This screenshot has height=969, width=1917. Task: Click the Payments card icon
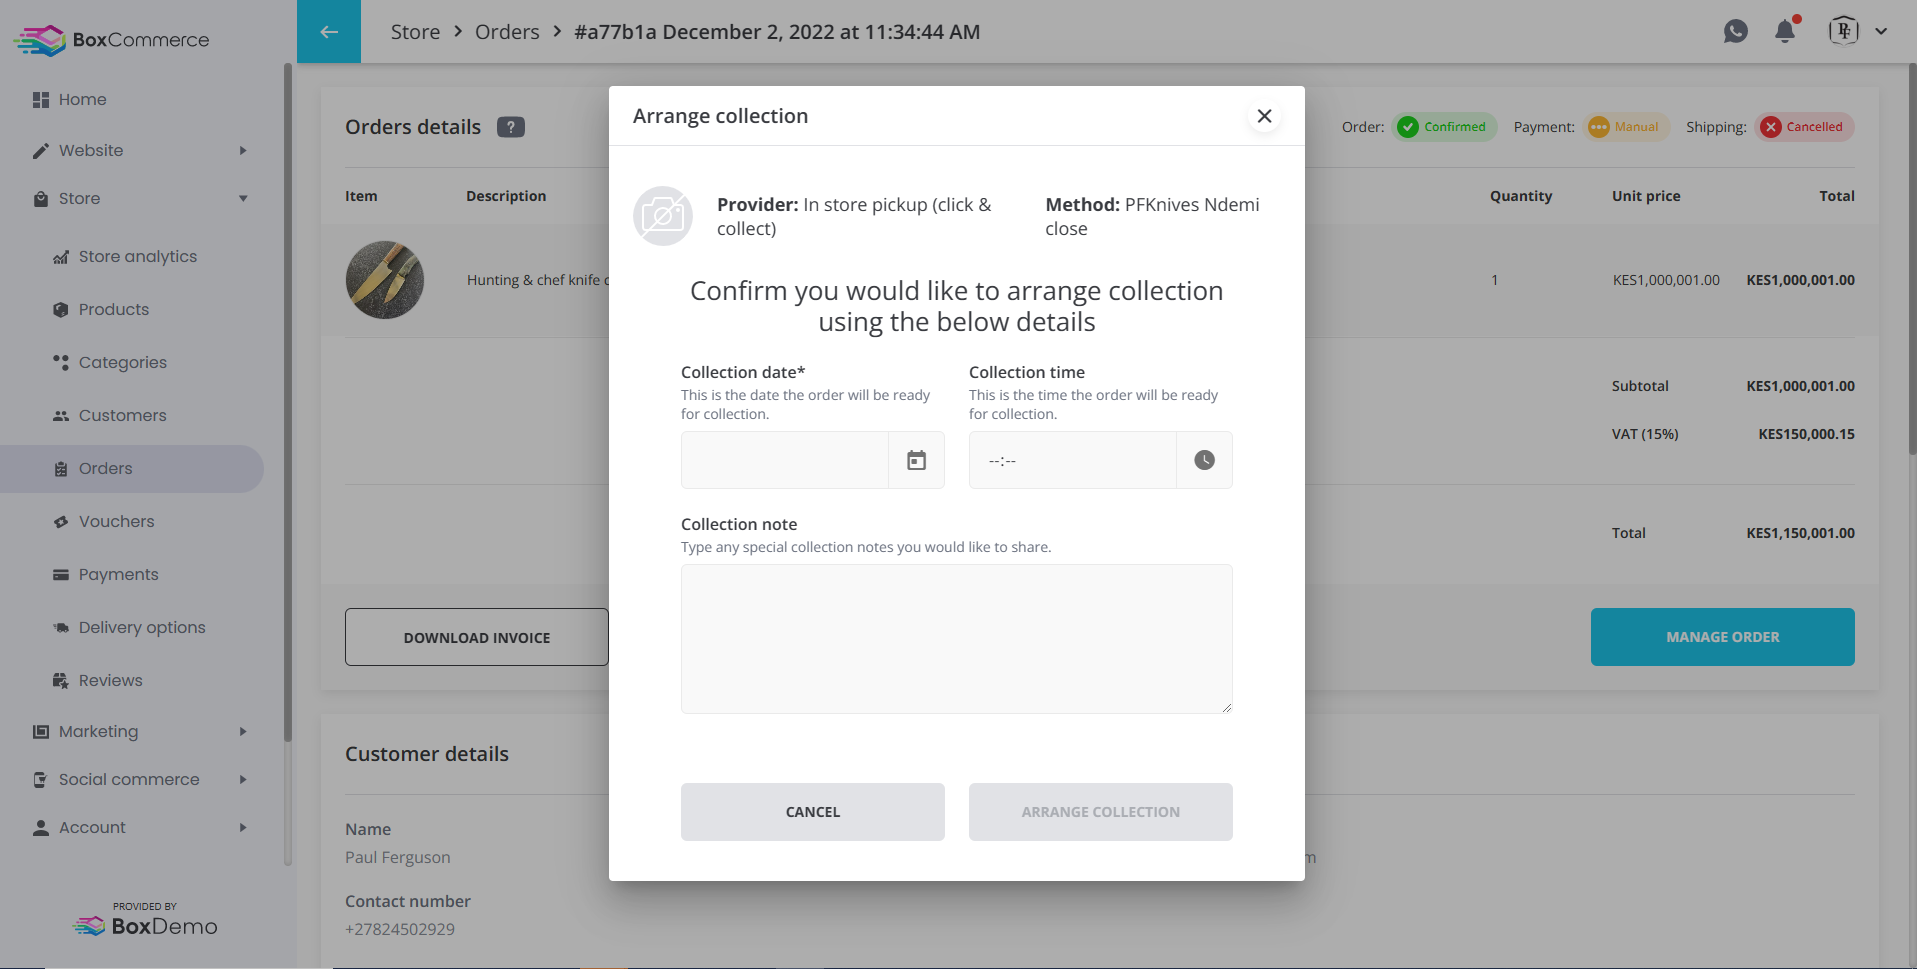tap(61, 575)
